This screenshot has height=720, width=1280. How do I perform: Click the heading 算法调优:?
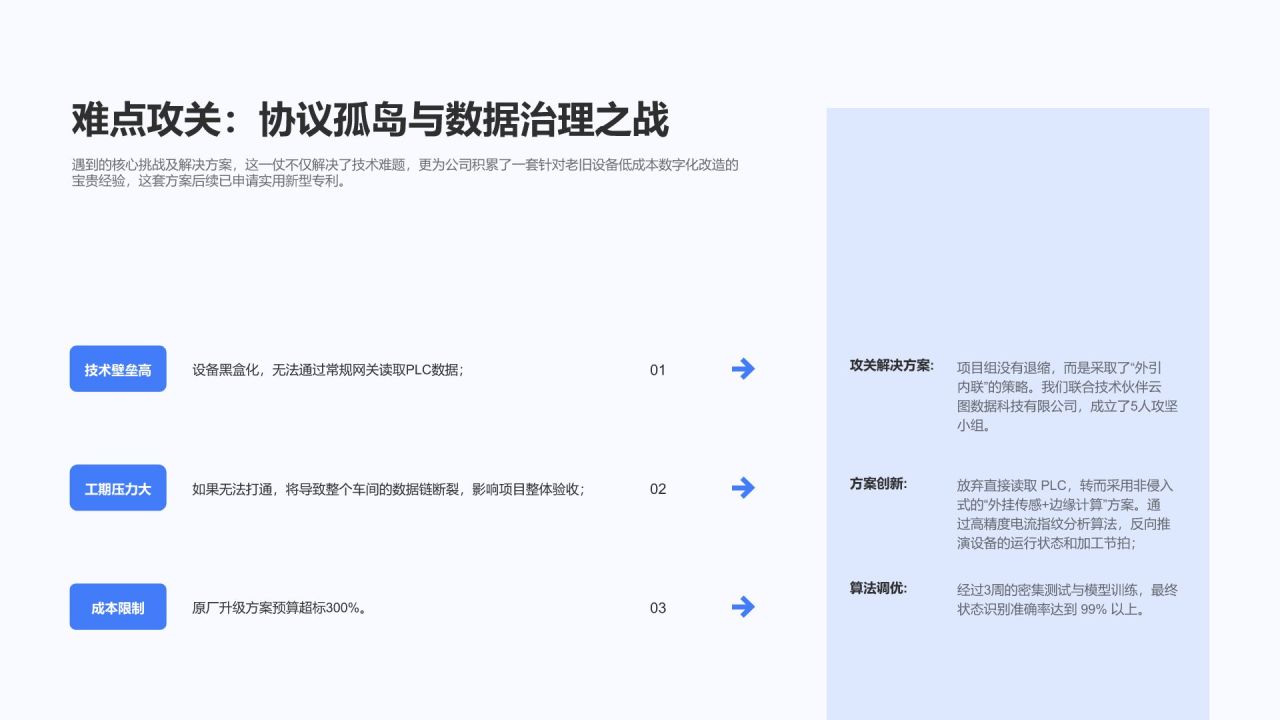pyautogui.click(x=879, y=589)
